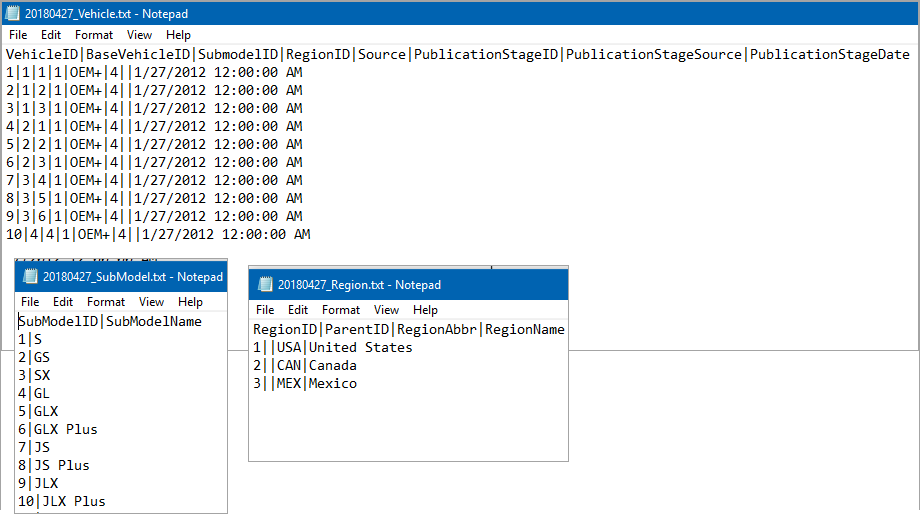The image size is (920, 514).
Task: Open File menu in Vehicle.txt window
Action: [x=18, y=35]
